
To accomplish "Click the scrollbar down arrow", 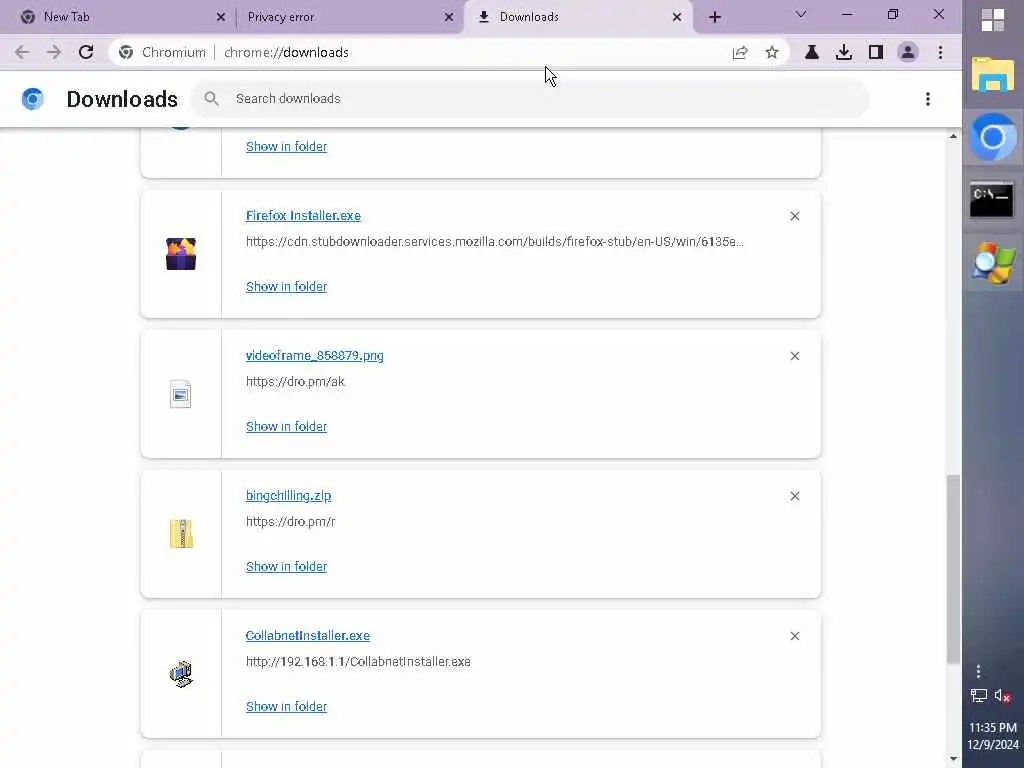I will (x=953, y=759).
